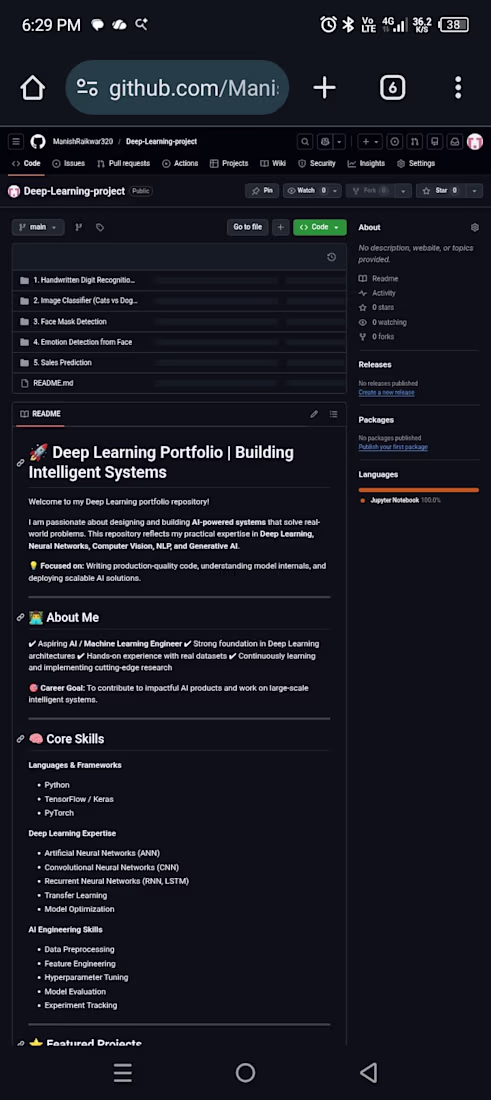Viewport: 491px width, 1100px height.
Task: Switch to the Issues tab
Action: coord(69,163)
